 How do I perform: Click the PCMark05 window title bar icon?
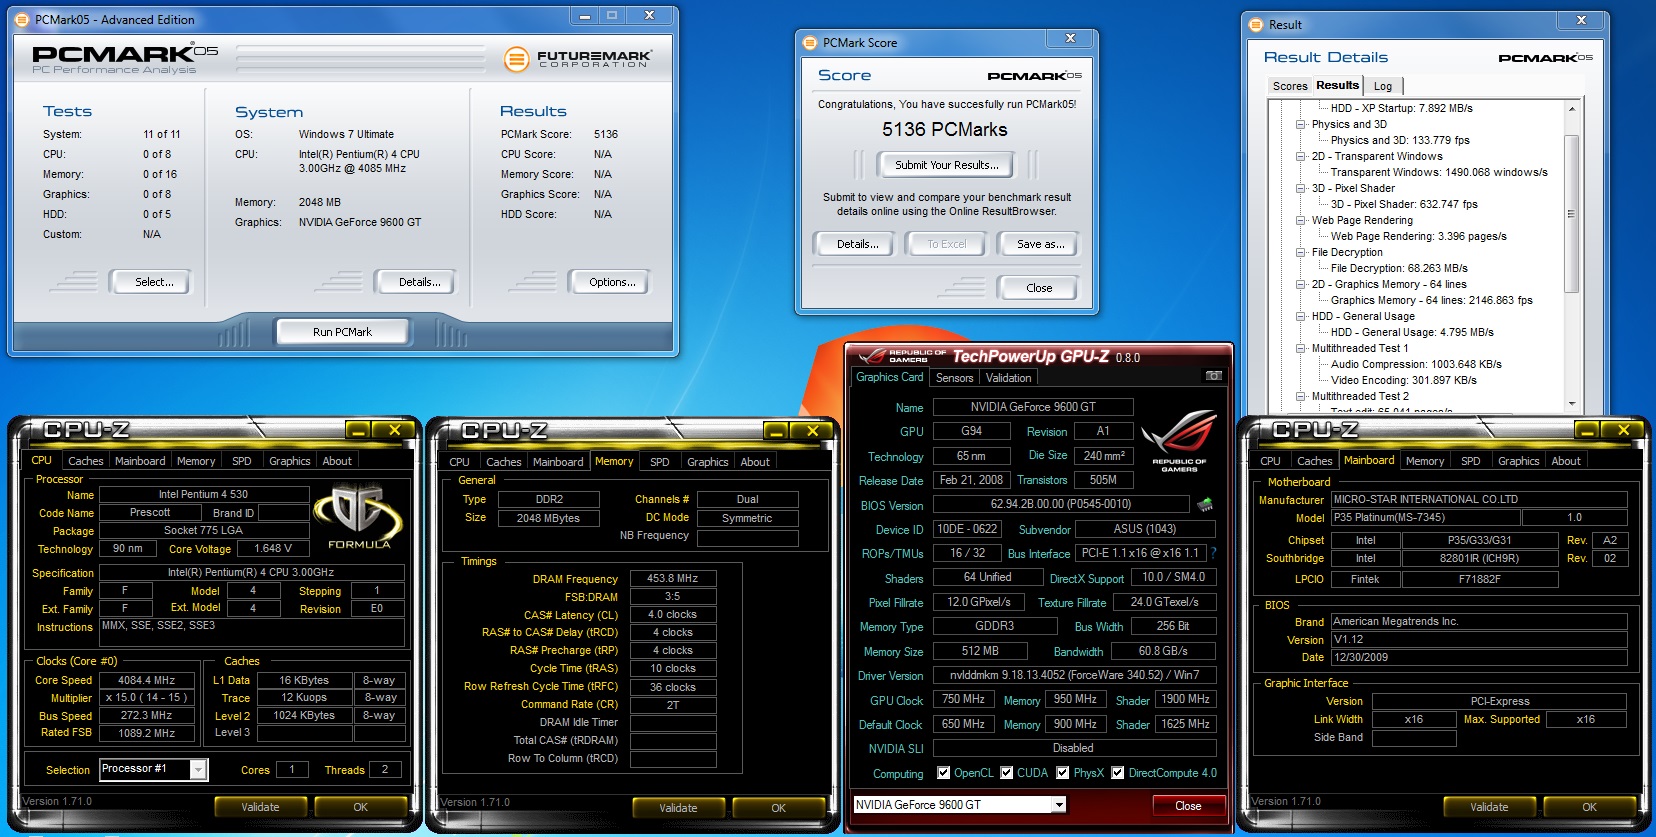22,19
